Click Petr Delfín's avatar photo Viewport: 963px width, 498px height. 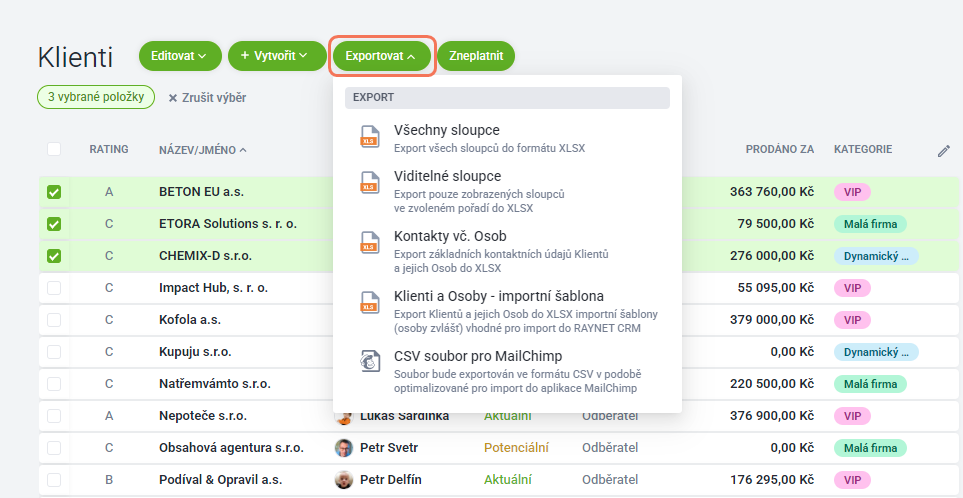[x=344, y=480]
